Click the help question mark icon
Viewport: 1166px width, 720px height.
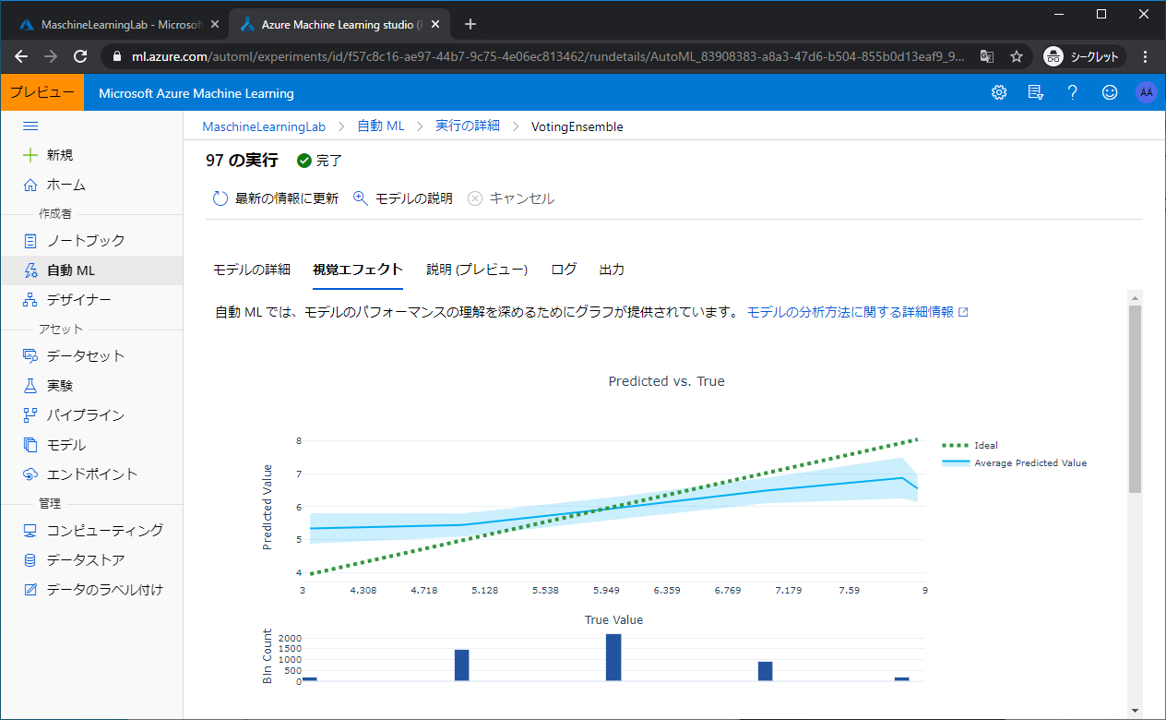(x=1072, y=93)
